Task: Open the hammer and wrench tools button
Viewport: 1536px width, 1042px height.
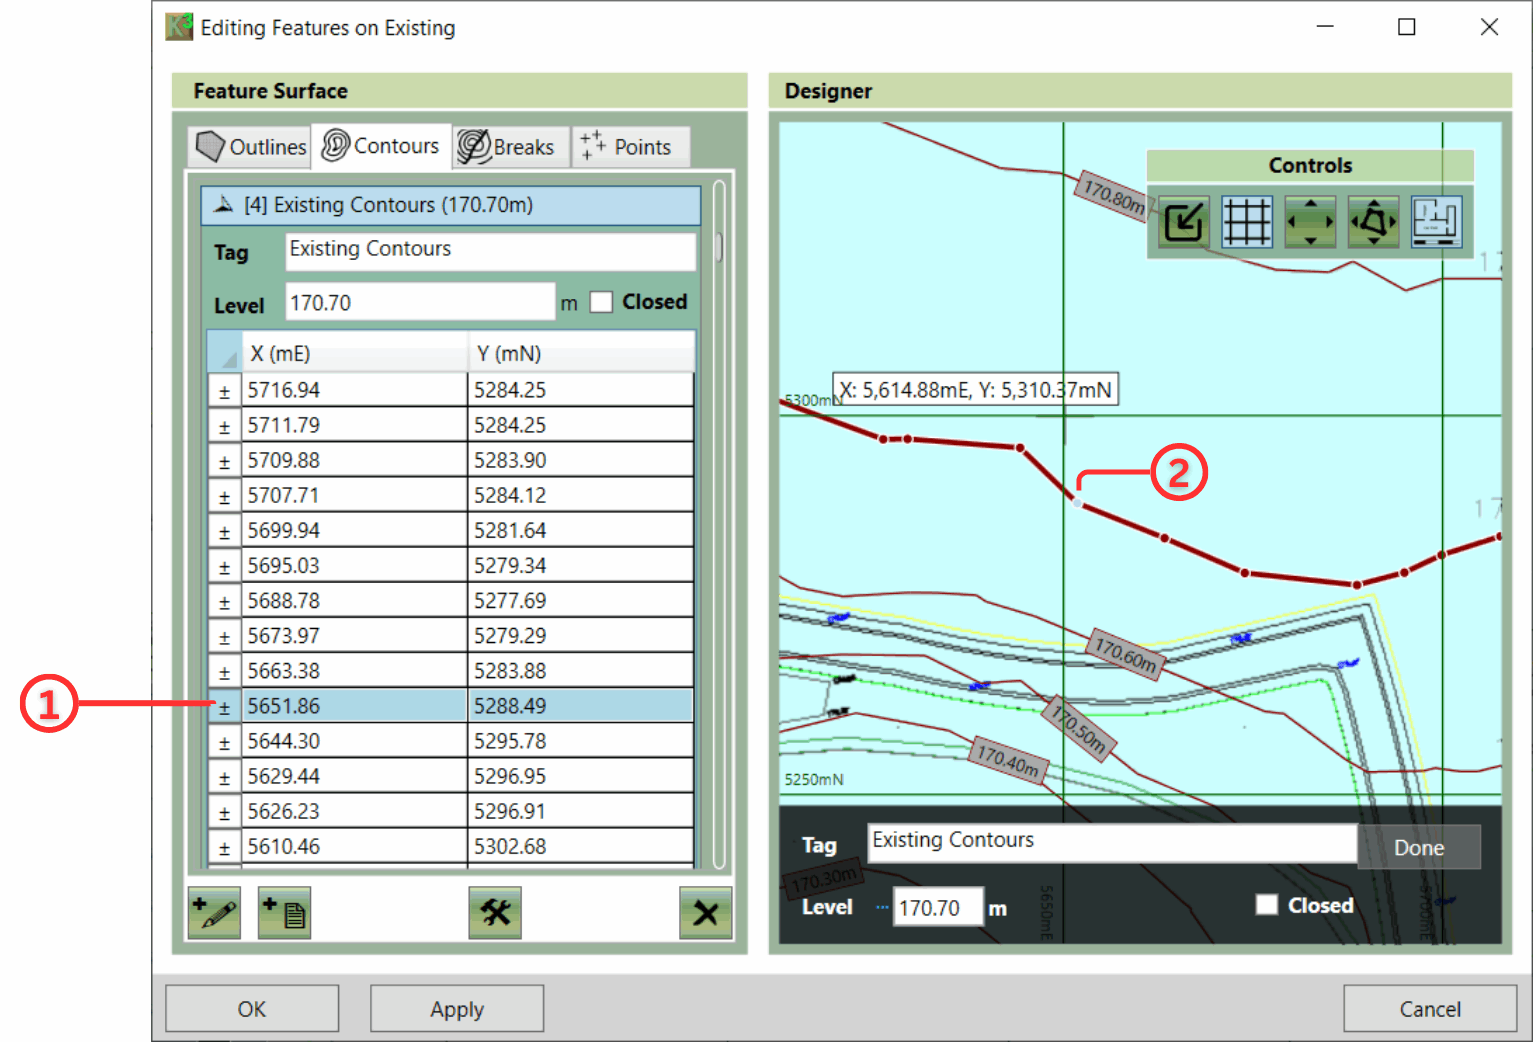Action: 495,912
